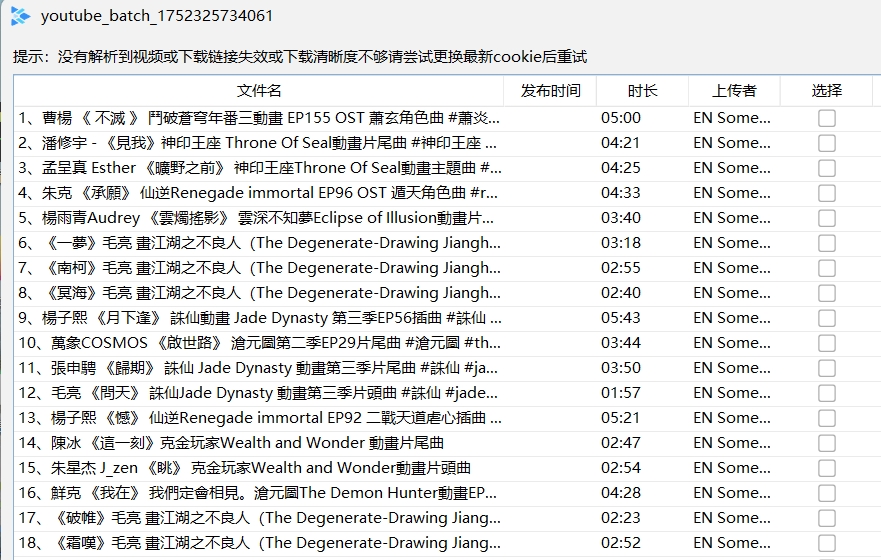Click duration cell 05:21

click(620, 418)
